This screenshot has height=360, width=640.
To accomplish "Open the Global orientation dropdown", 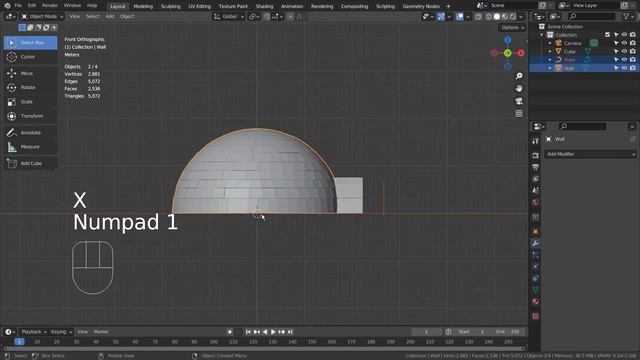I will click(229, 17).
